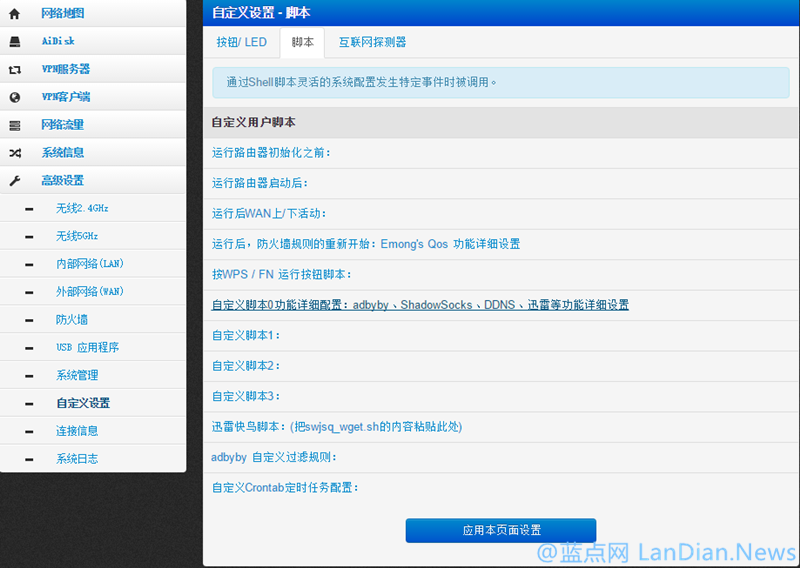
Task: Click the globe icon beside VPN客户端
Action: pos(15,97)
